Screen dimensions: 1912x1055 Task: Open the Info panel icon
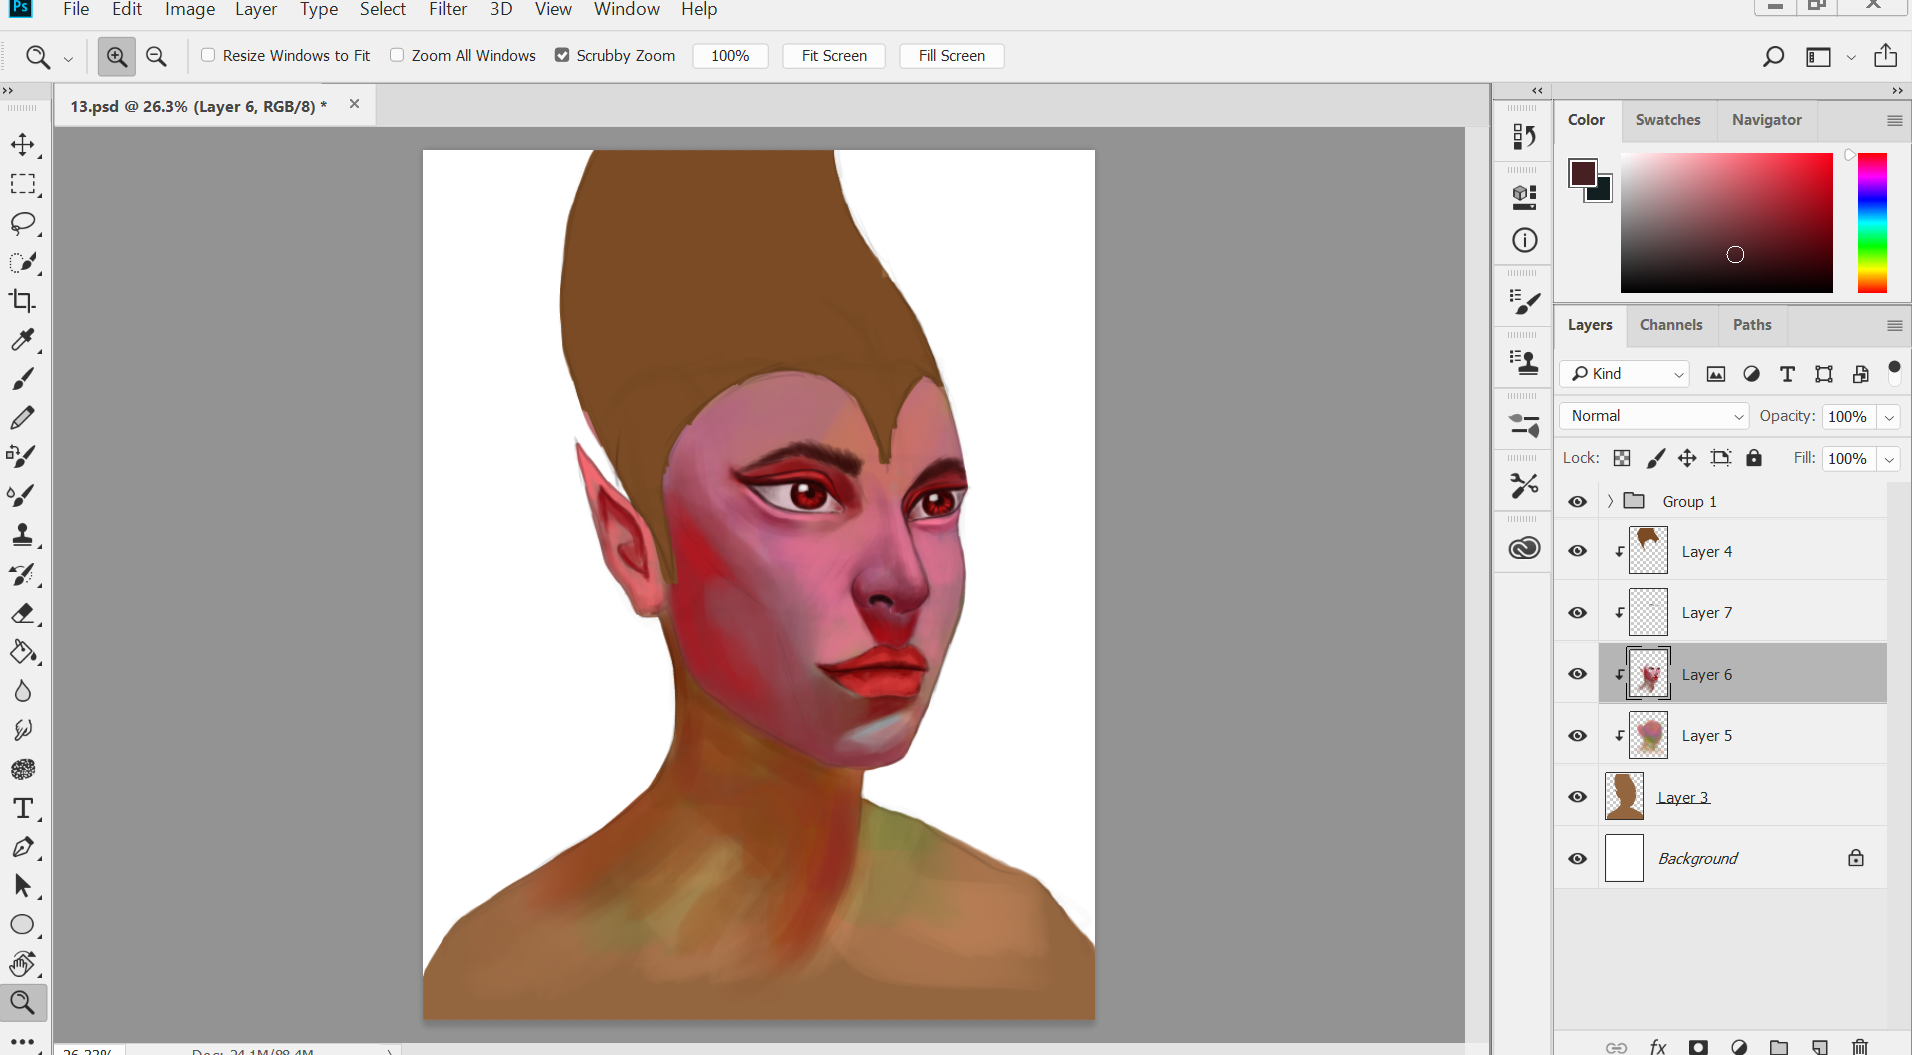[x=1524, y=240]
